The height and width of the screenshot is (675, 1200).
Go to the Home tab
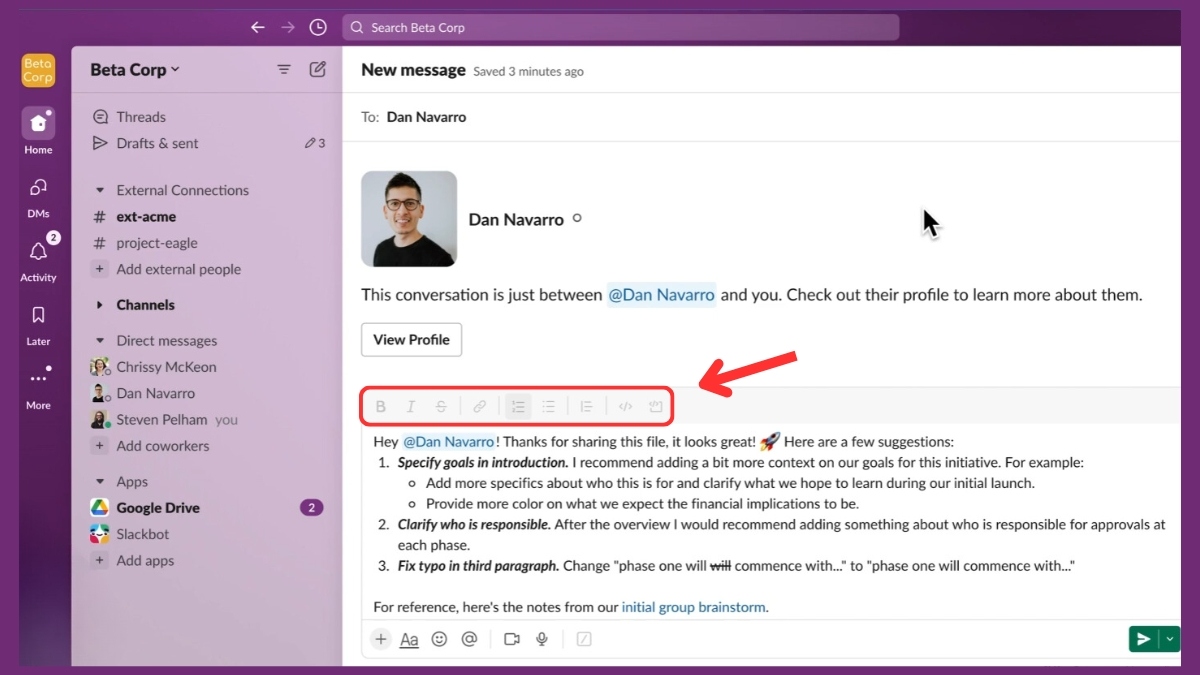(x=38, y=131)
